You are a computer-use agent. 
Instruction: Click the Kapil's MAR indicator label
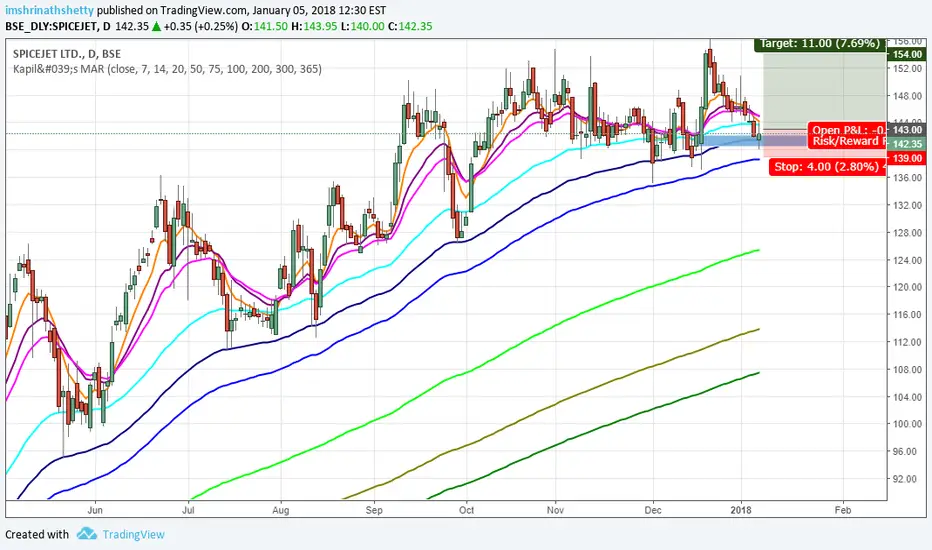tap(167, 69)
